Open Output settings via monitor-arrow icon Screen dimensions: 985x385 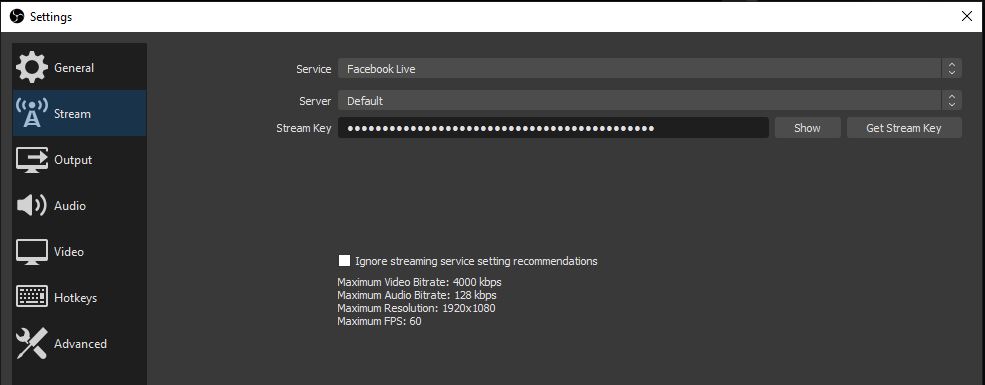[31, 160]
